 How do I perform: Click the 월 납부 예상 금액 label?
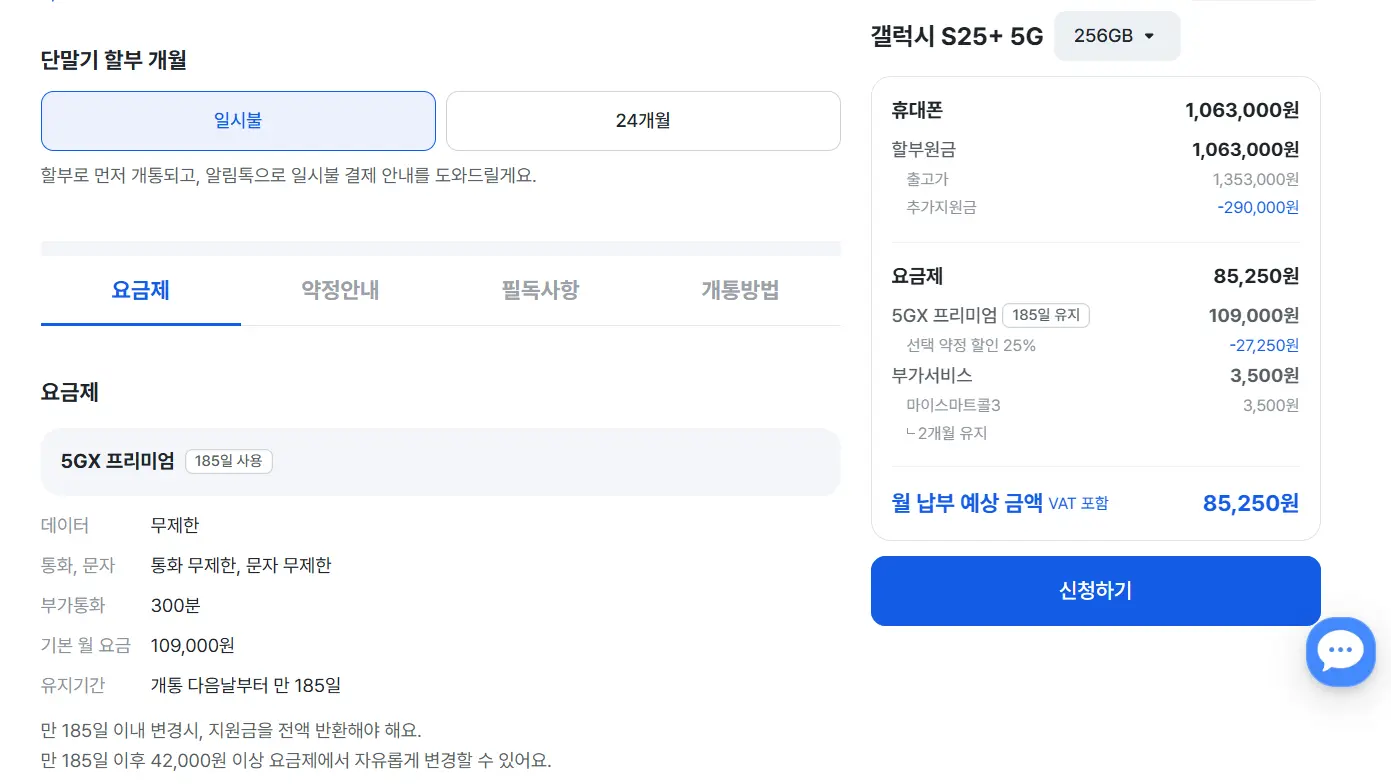(967, 503)
